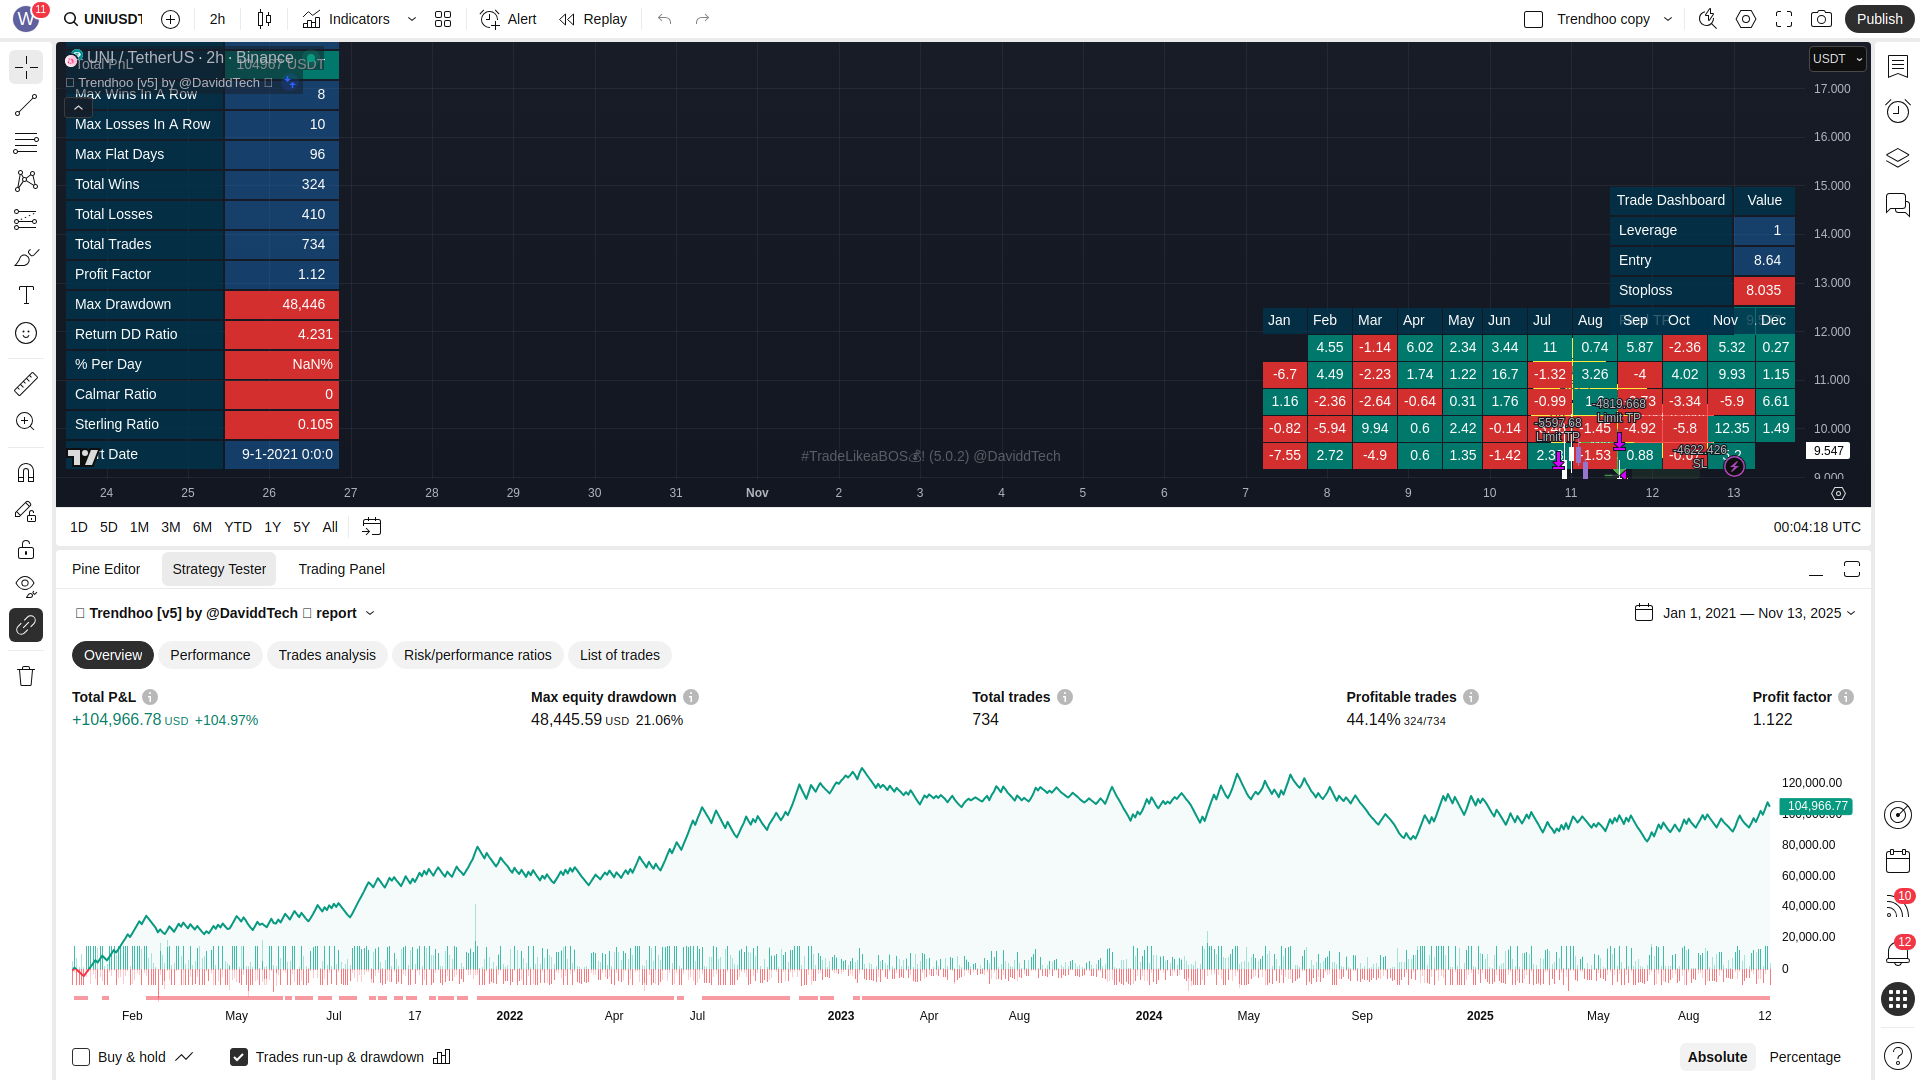1920x1080 pixels.
Task: Select the 1Y time range
Action: tap(272, 527)
